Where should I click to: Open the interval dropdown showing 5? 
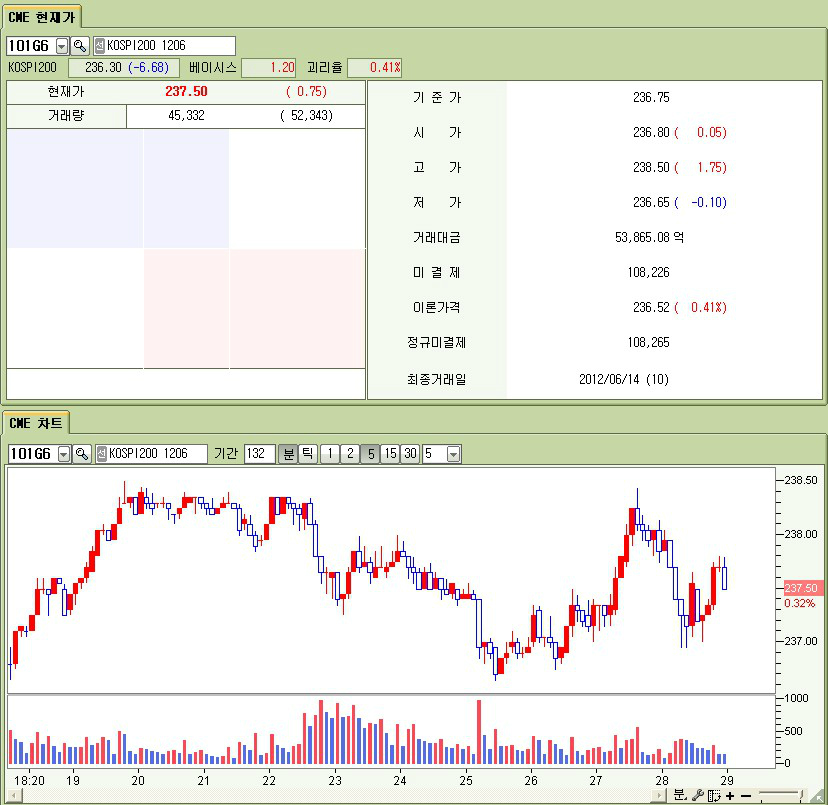453,454
